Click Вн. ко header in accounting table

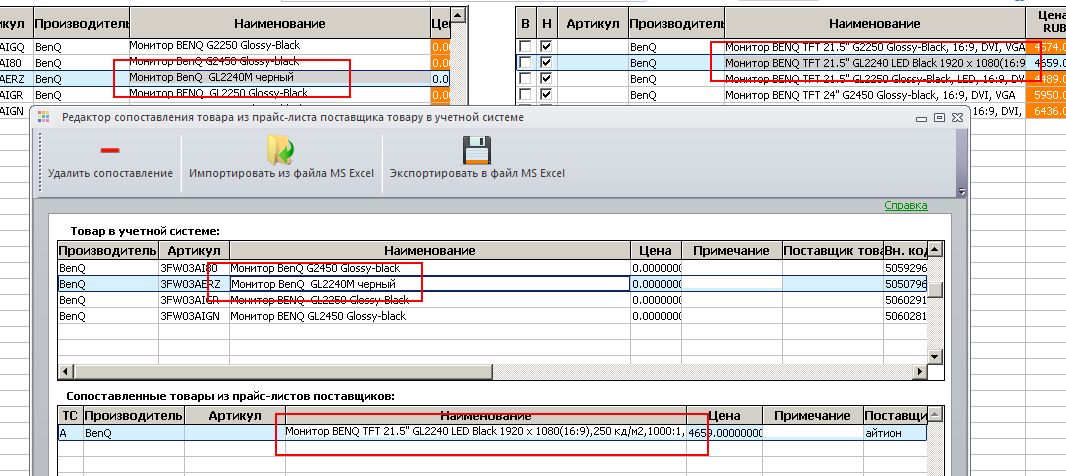pos(905,250)
